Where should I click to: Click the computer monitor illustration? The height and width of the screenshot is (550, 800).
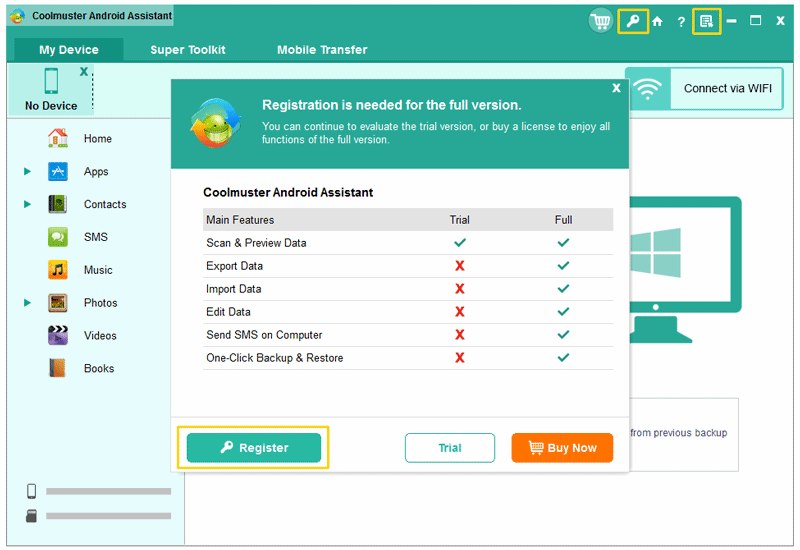pyautogui.click(x=685, y=269)
